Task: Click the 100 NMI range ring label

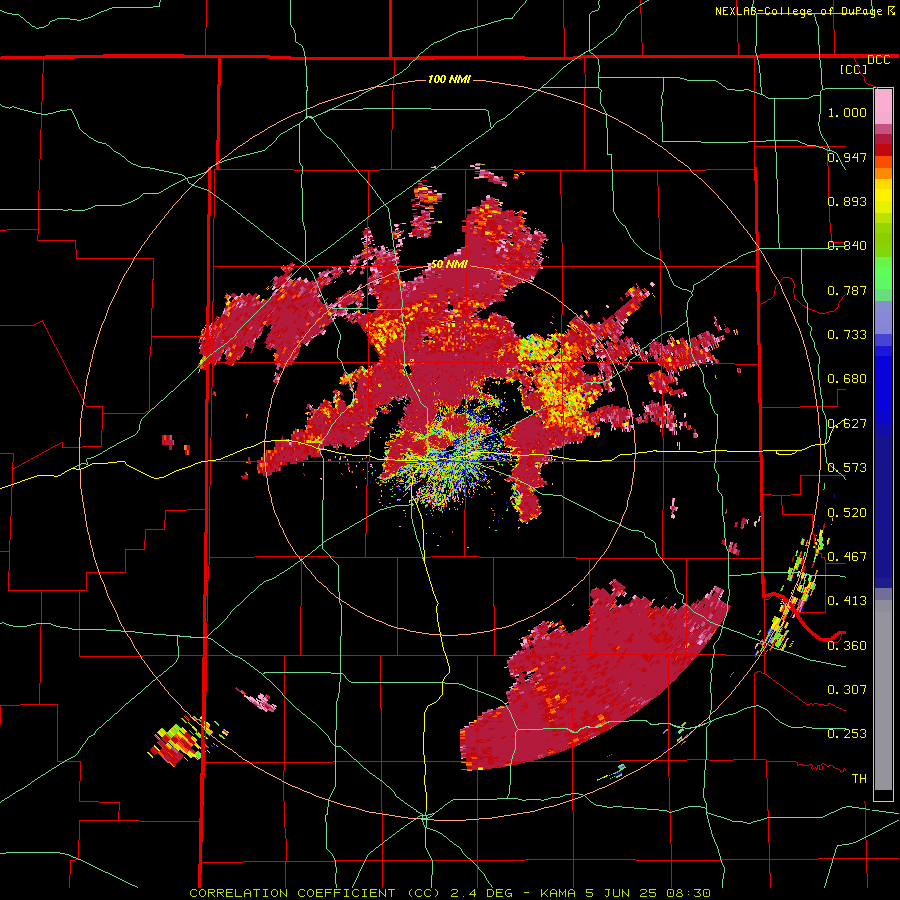Action: (x=449, y=79)
